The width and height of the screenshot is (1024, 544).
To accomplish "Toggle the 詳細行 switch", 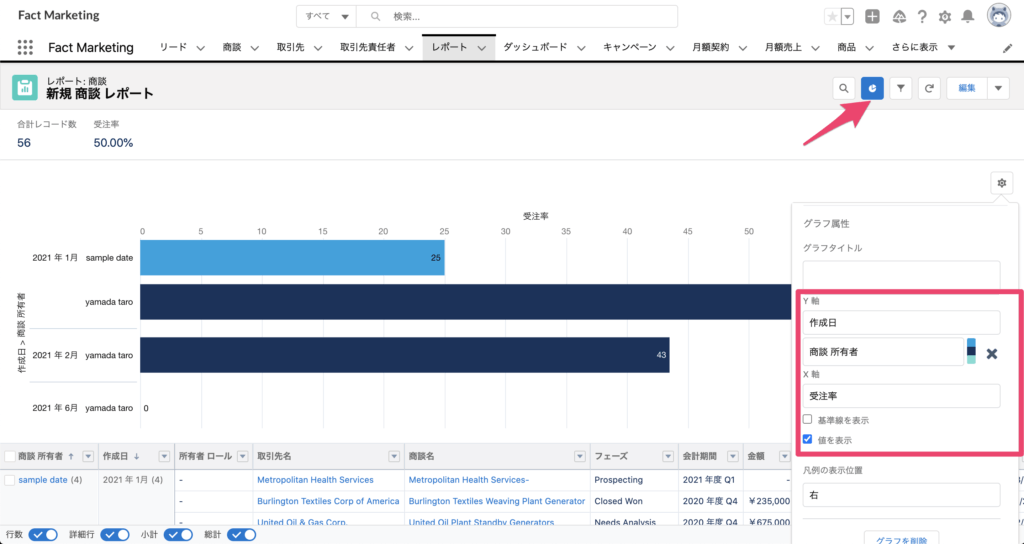I will [x=116, y=535].
